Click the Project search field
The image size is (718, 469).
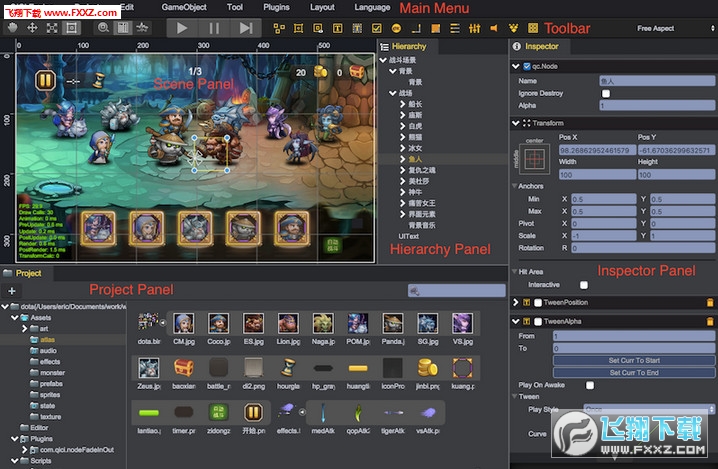(x=457, y=291)
